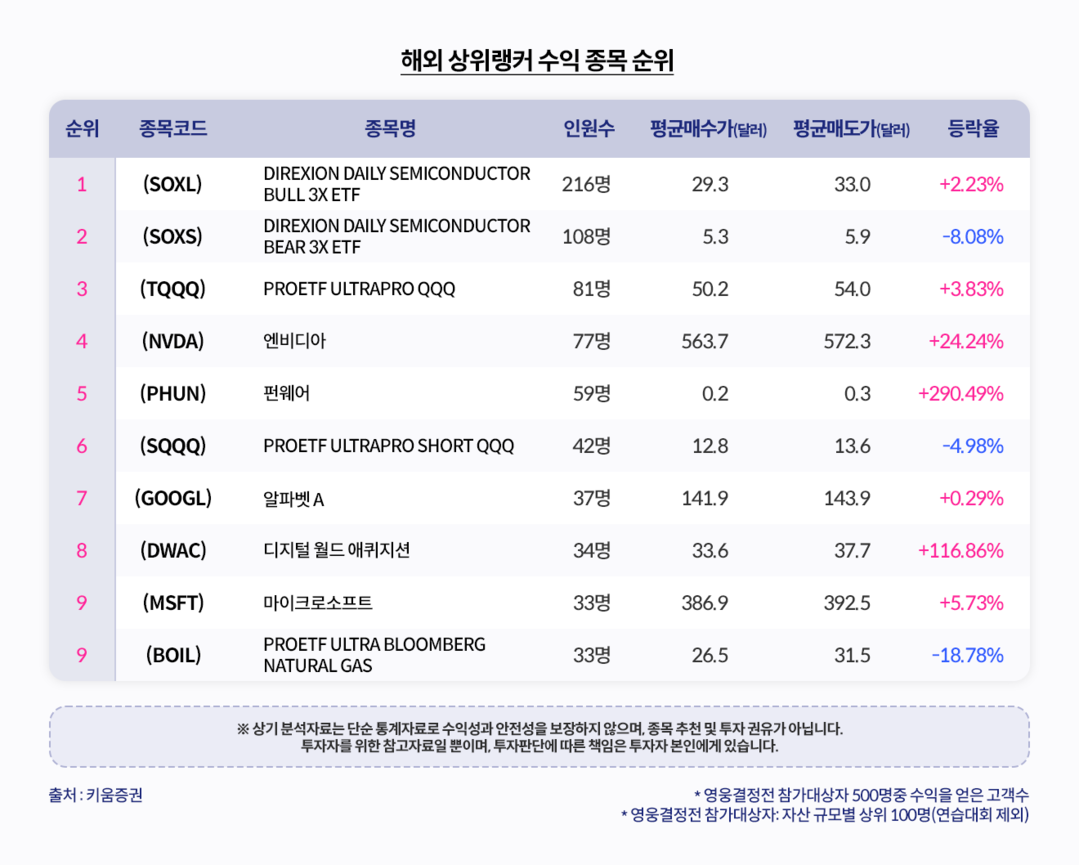
Task: Click the '59명' participant count
Action: coord(592,393)
